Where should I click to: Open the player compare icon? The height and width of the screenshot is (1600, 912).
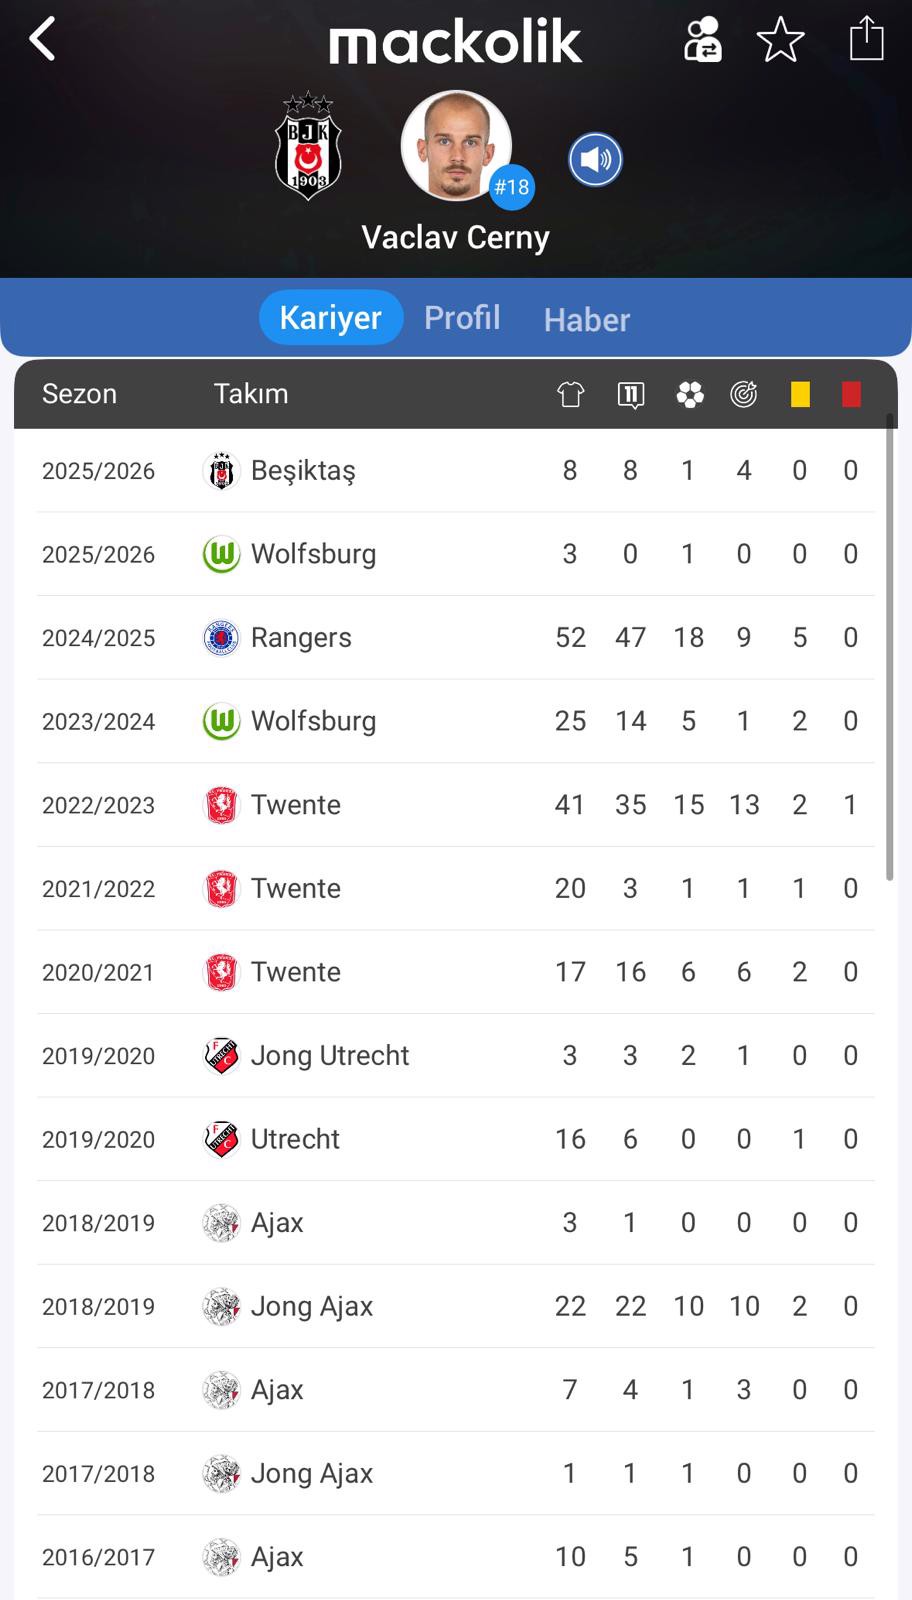point(702,40)
